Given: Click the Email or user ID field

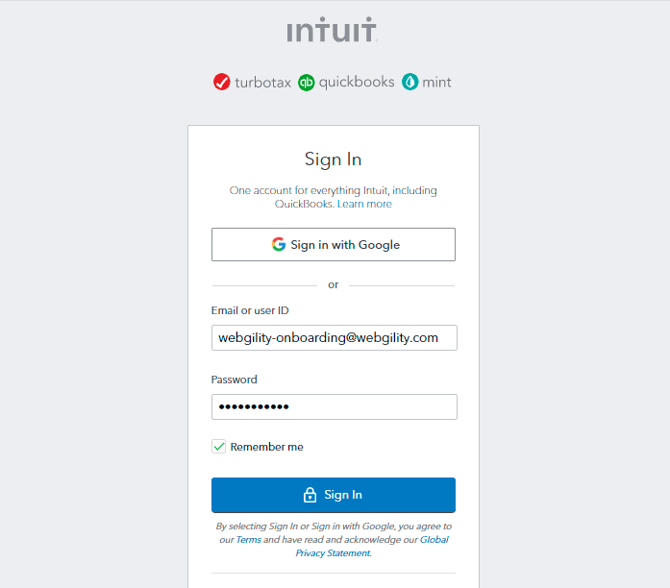Looking at the screenshot, I should click(333, 338).
